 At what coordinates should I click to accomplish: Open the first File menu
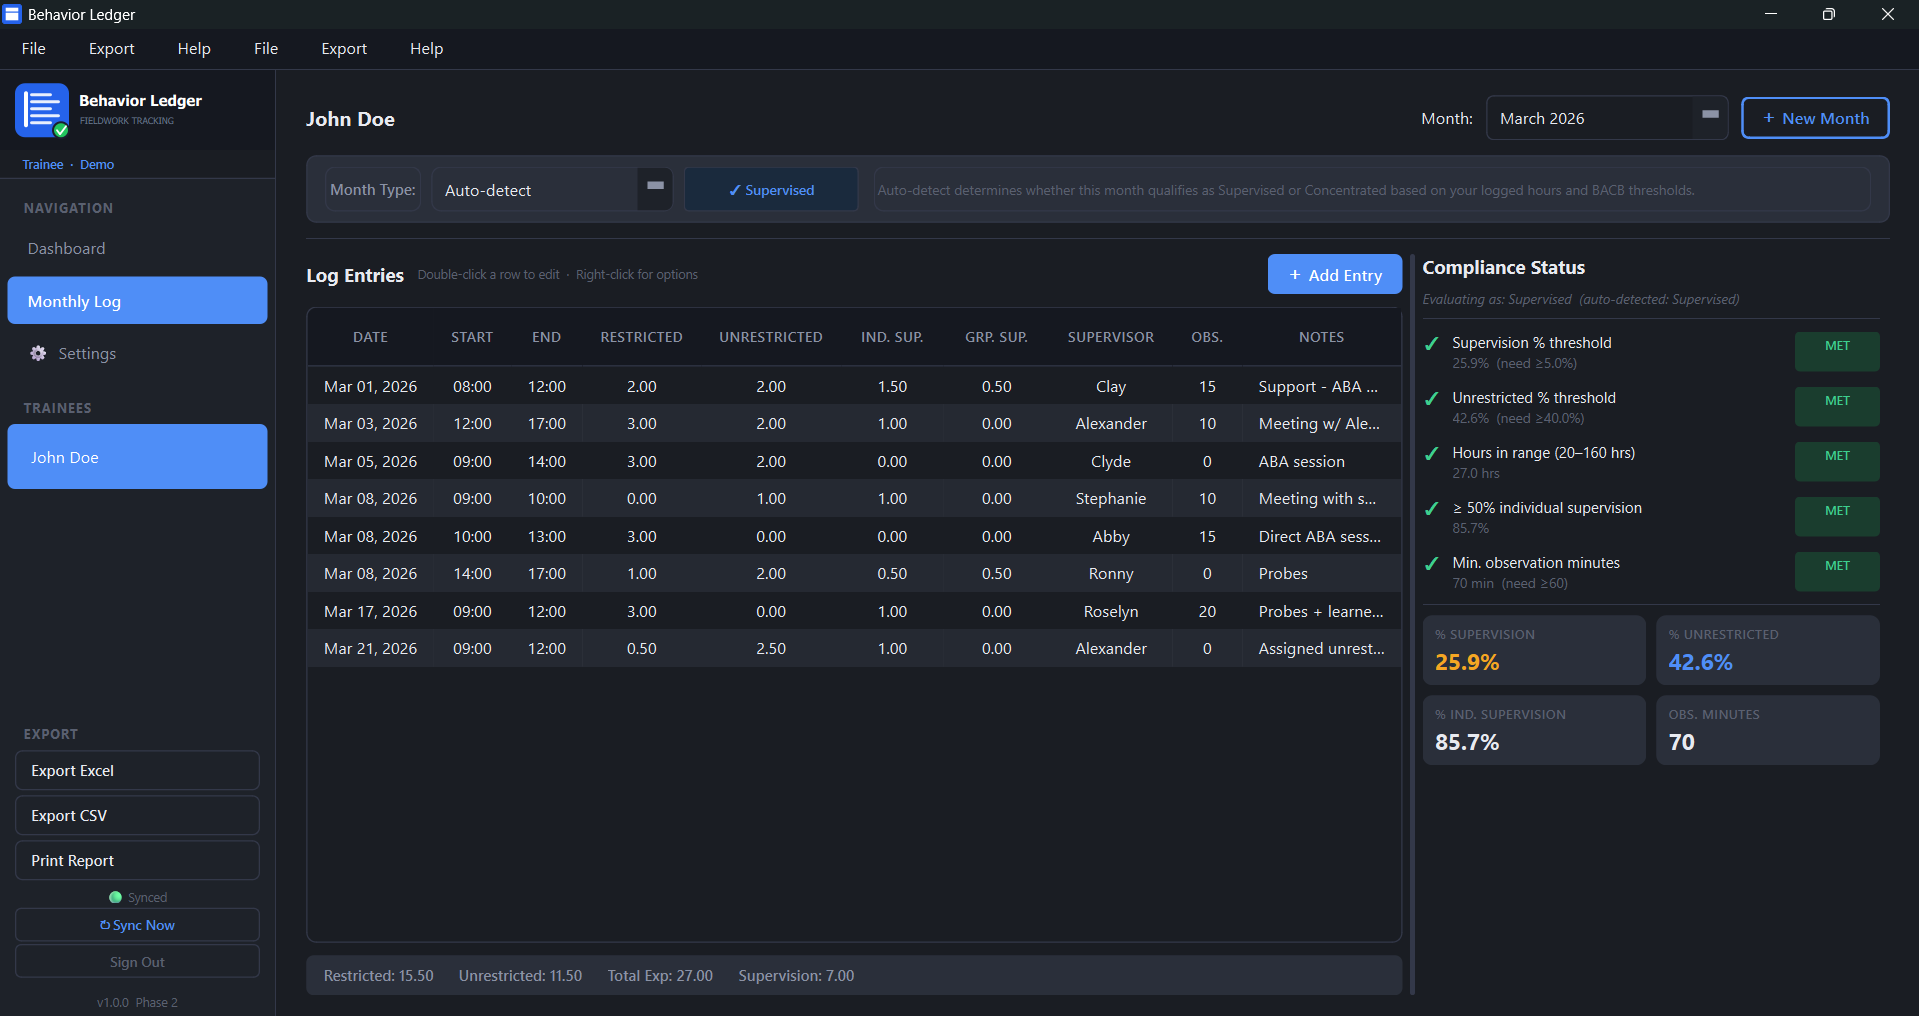click(x=33, y=48)
